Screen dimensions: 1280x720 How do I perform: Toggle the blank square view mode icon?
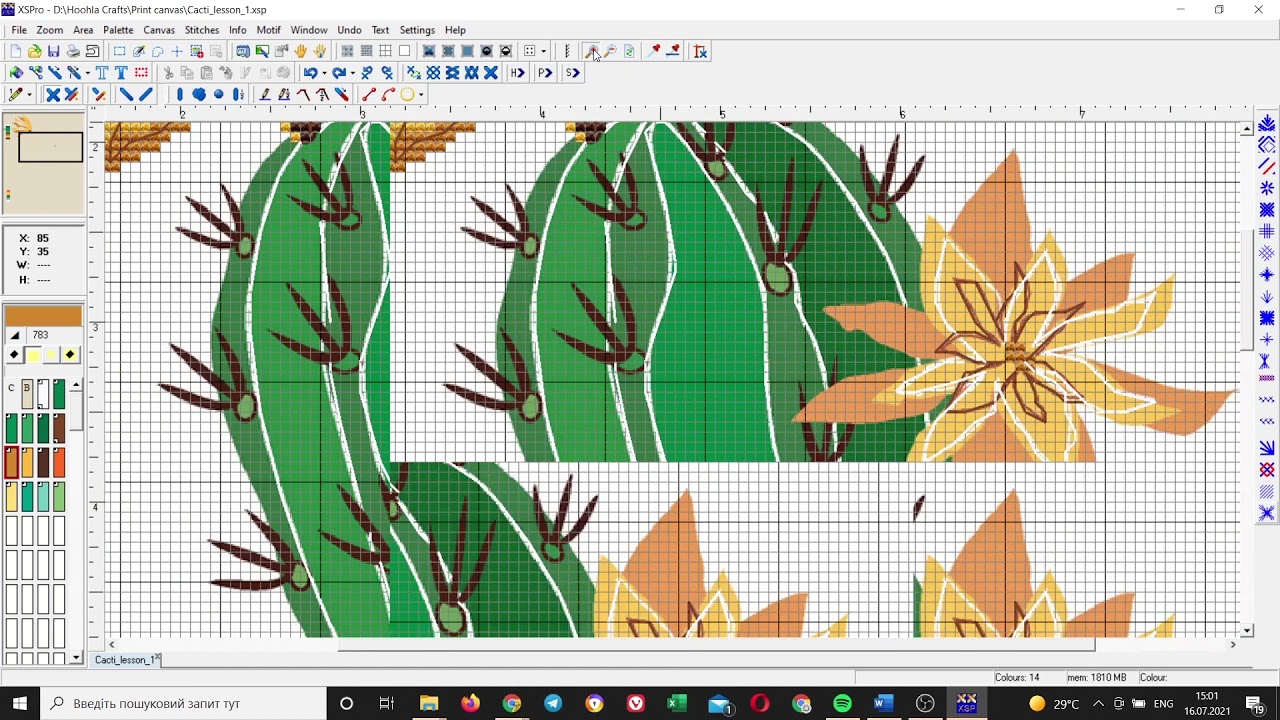[404, 51]
